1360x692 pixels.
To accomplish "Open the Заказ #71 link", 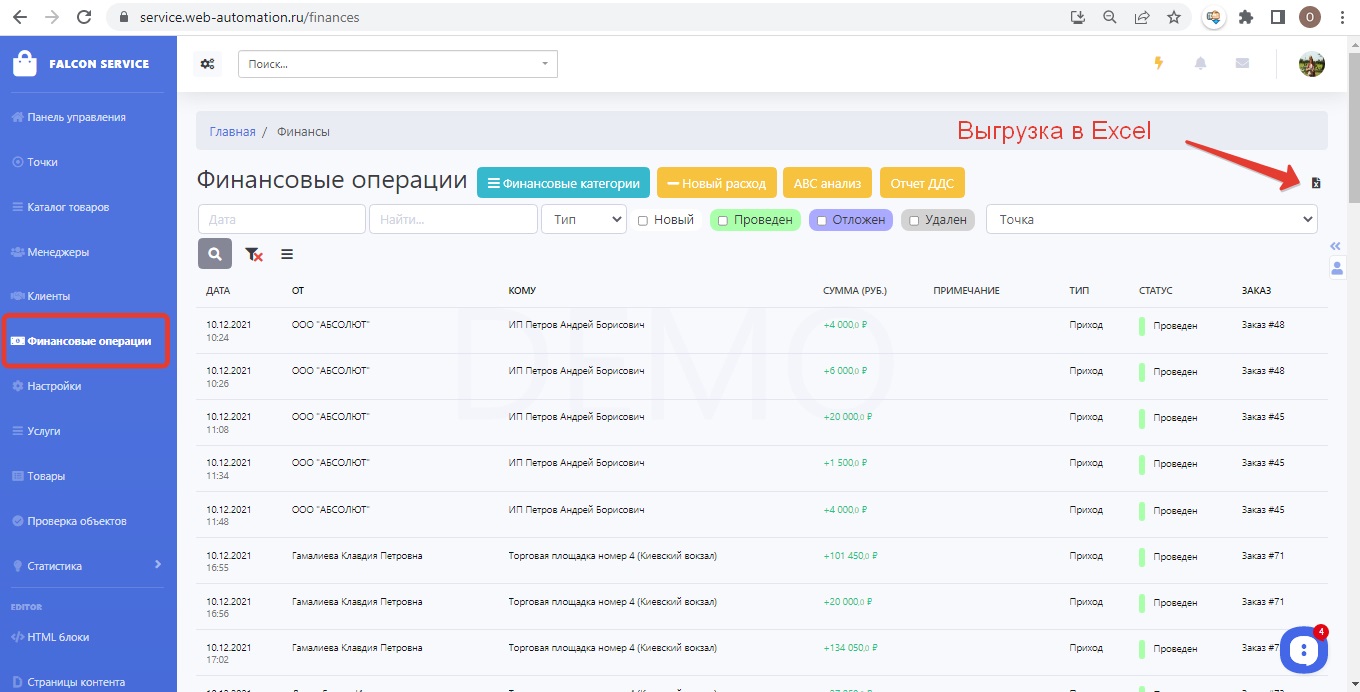I will (x=1262, y=555).
